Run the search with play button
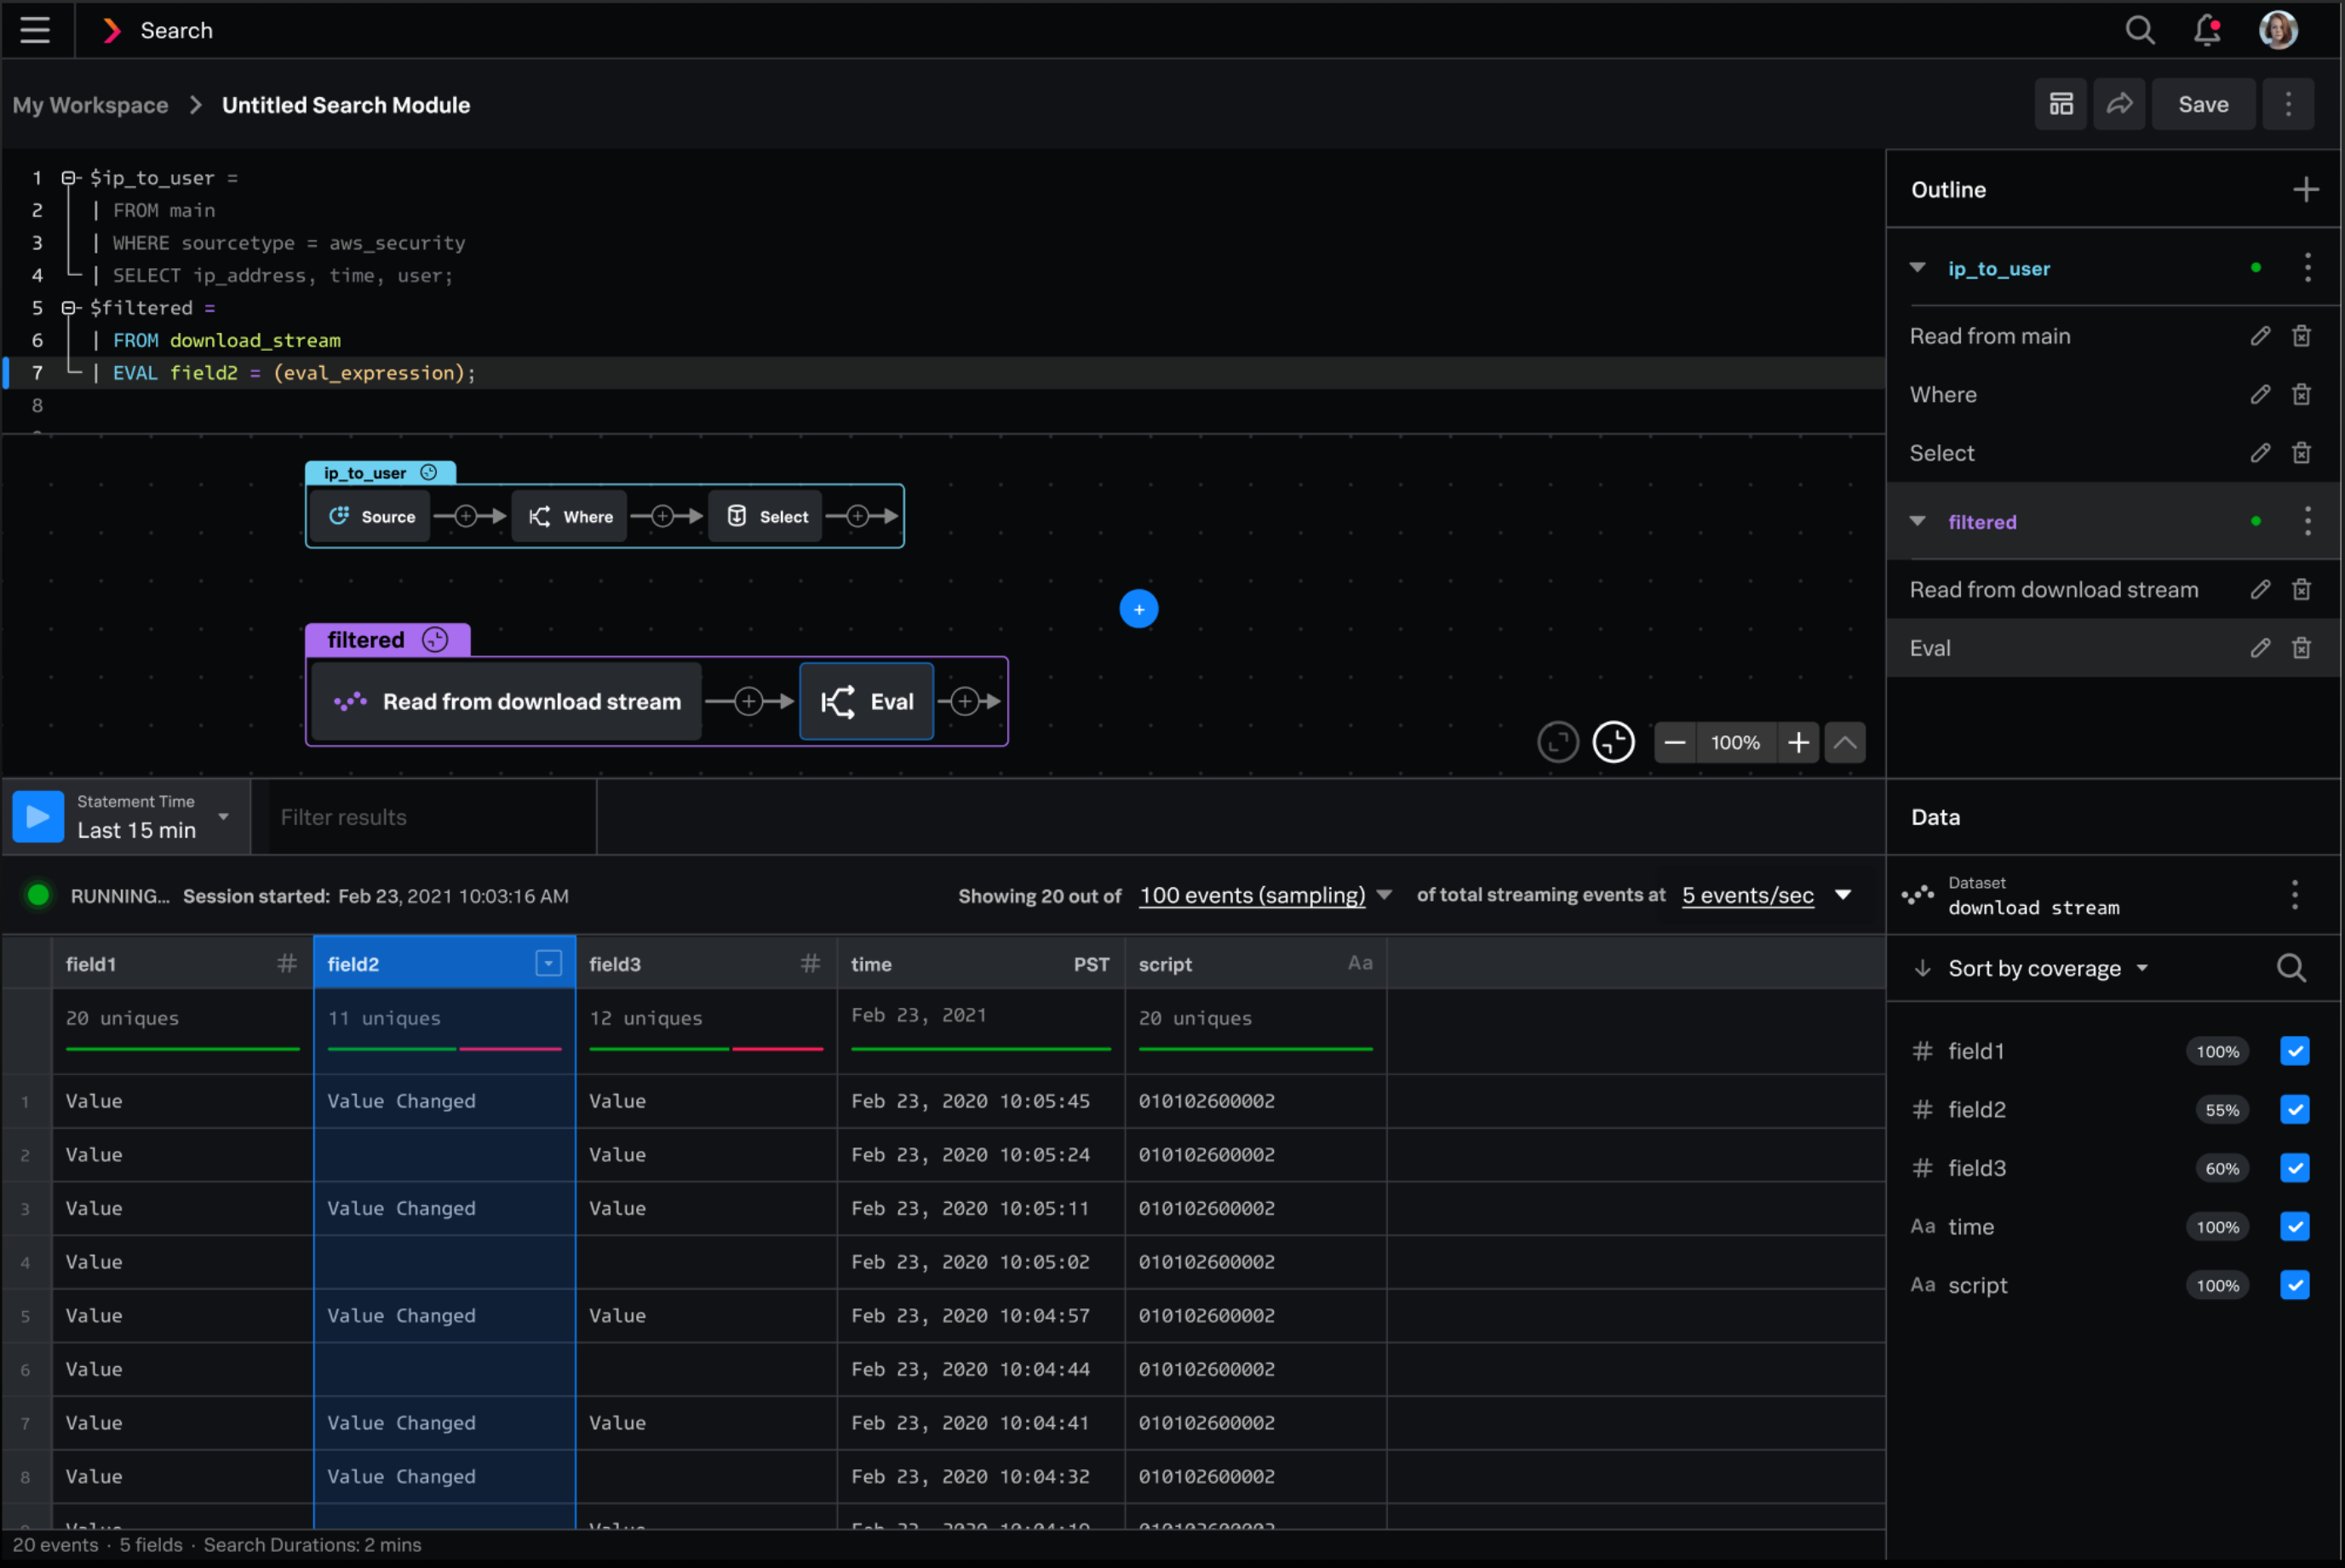 [x=38, y=816]
